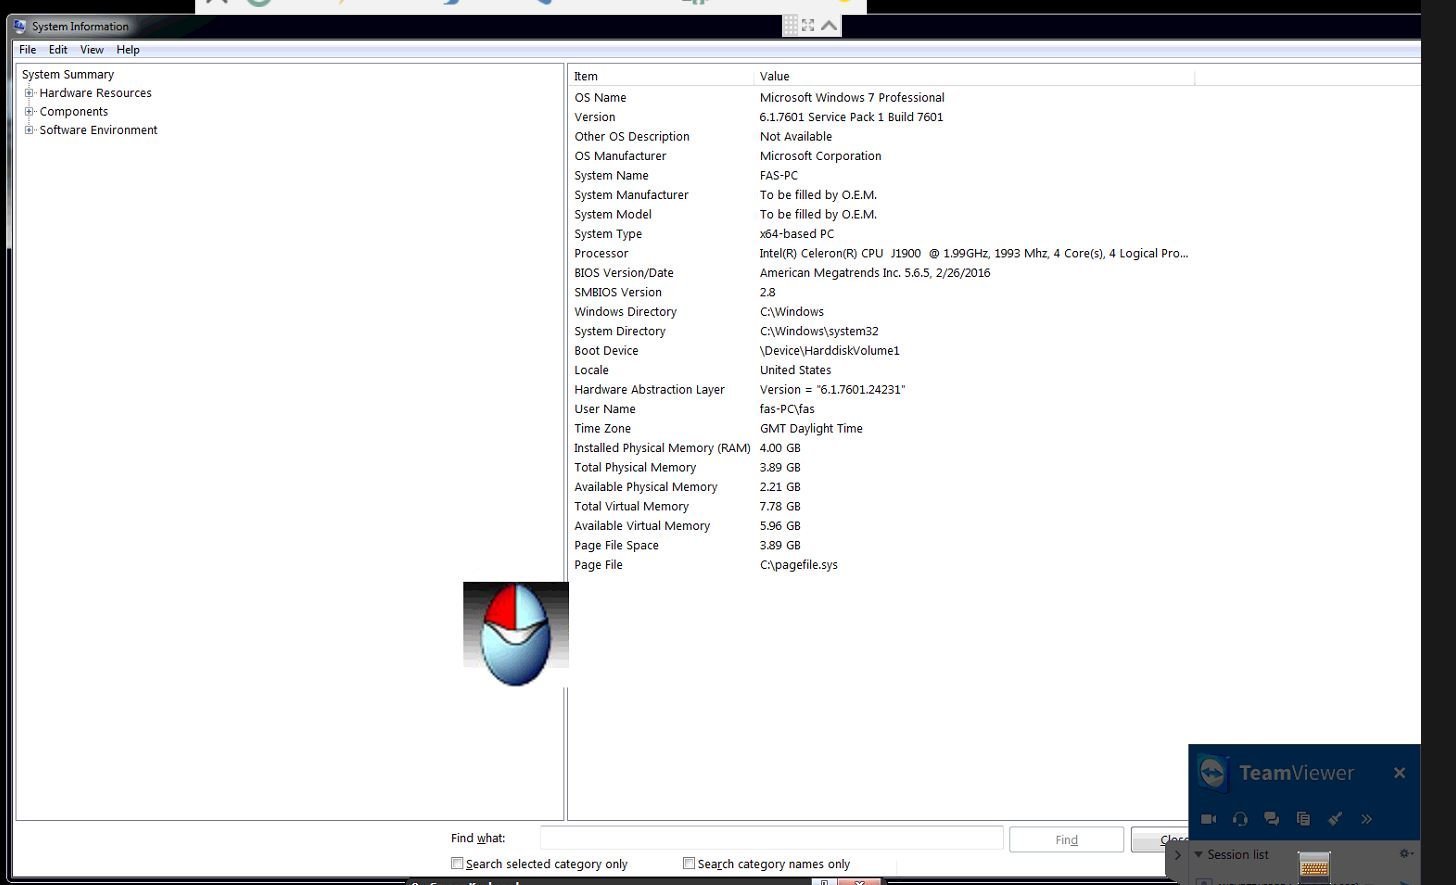Select the Hardware Resources label
The width and height of the screenshot is (1456, 885).
pos(96,93)
